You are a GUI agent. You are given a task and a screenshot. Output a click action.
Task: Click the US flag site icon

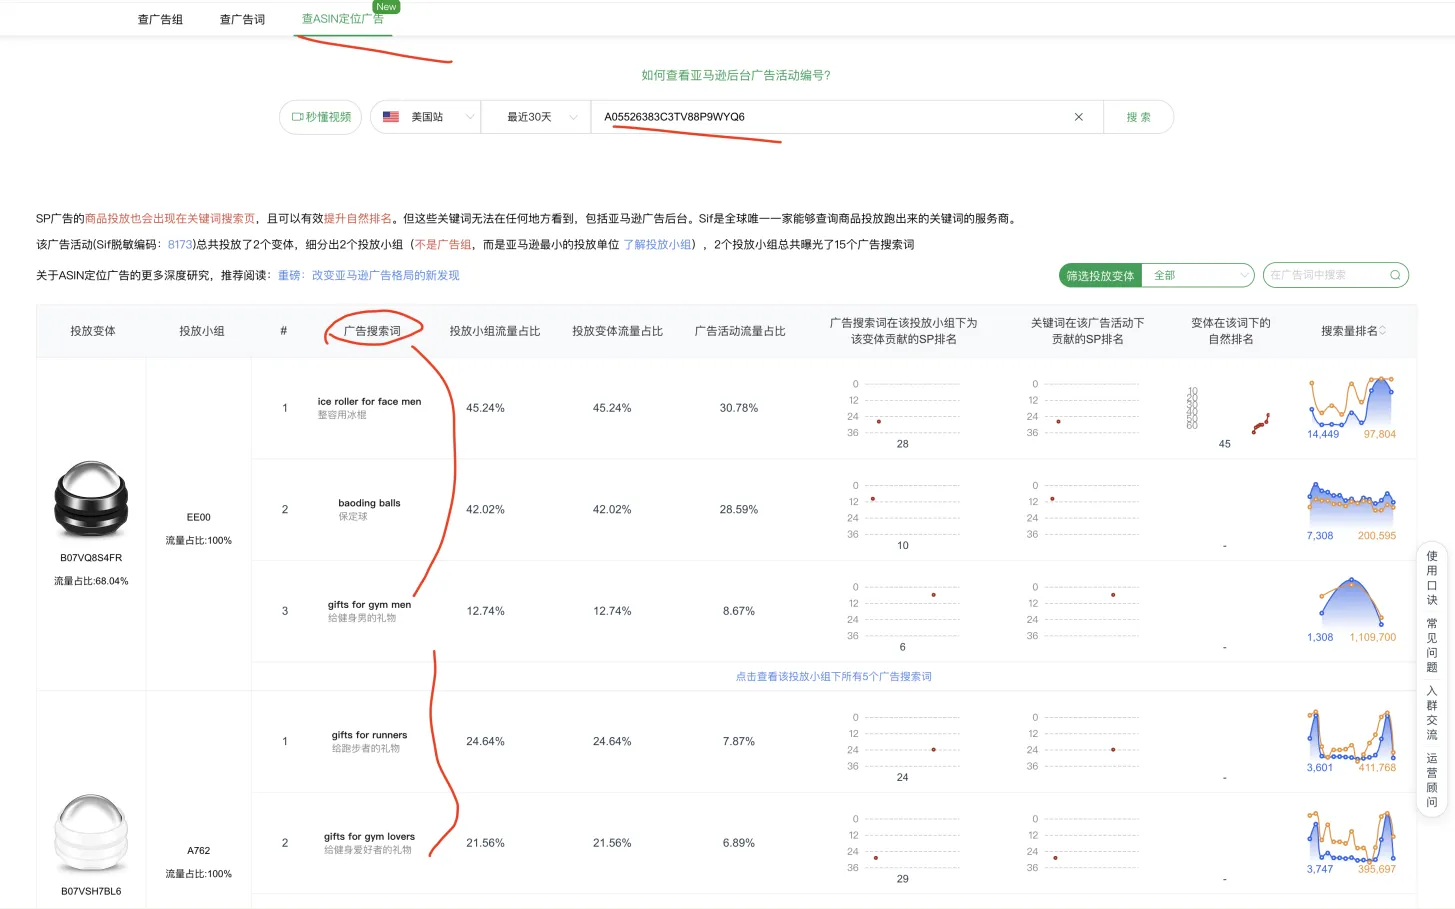coord(390,116)
